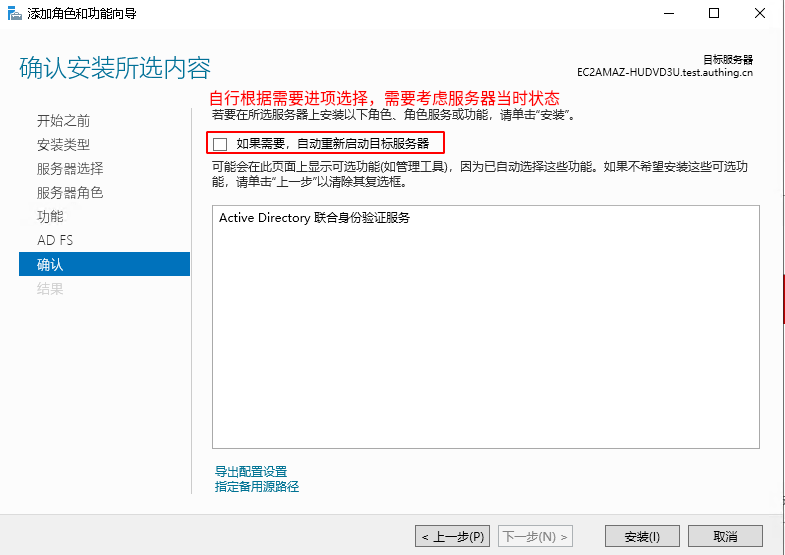Minimize the wizard window

point(669,14)
